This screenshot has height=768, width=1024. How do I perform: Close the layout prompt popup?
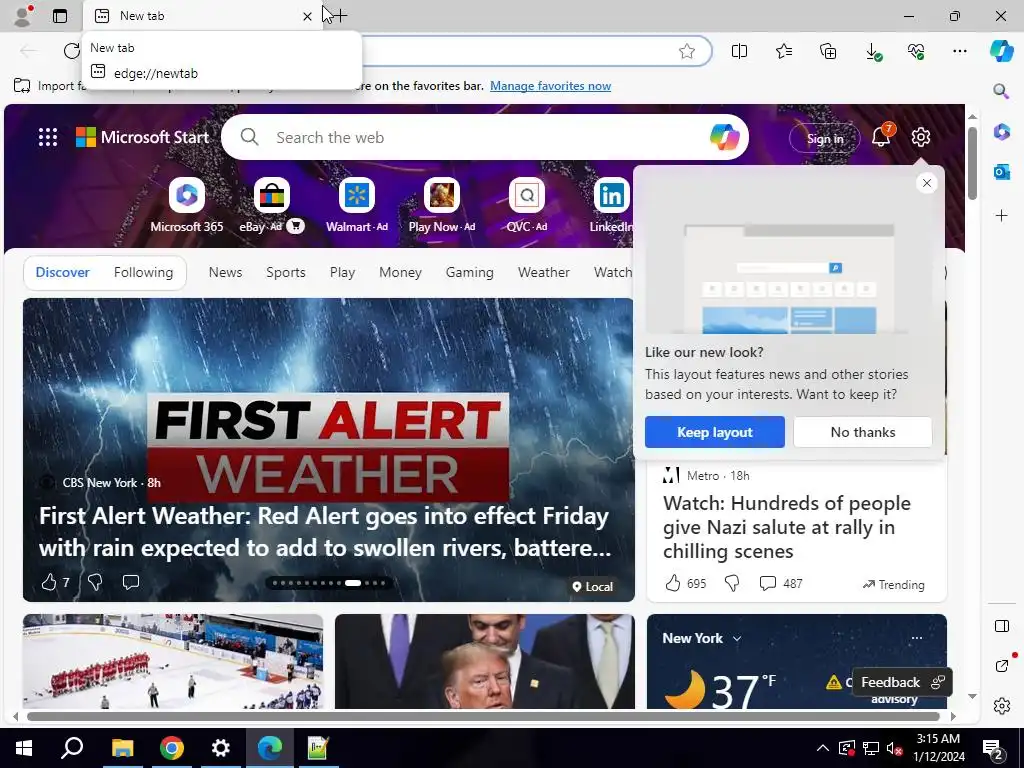(927, 184)
